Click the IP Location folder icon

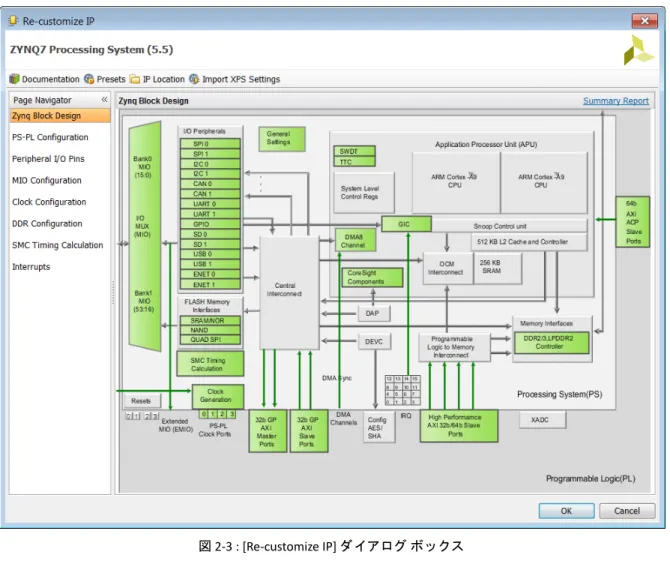[135, 79]
